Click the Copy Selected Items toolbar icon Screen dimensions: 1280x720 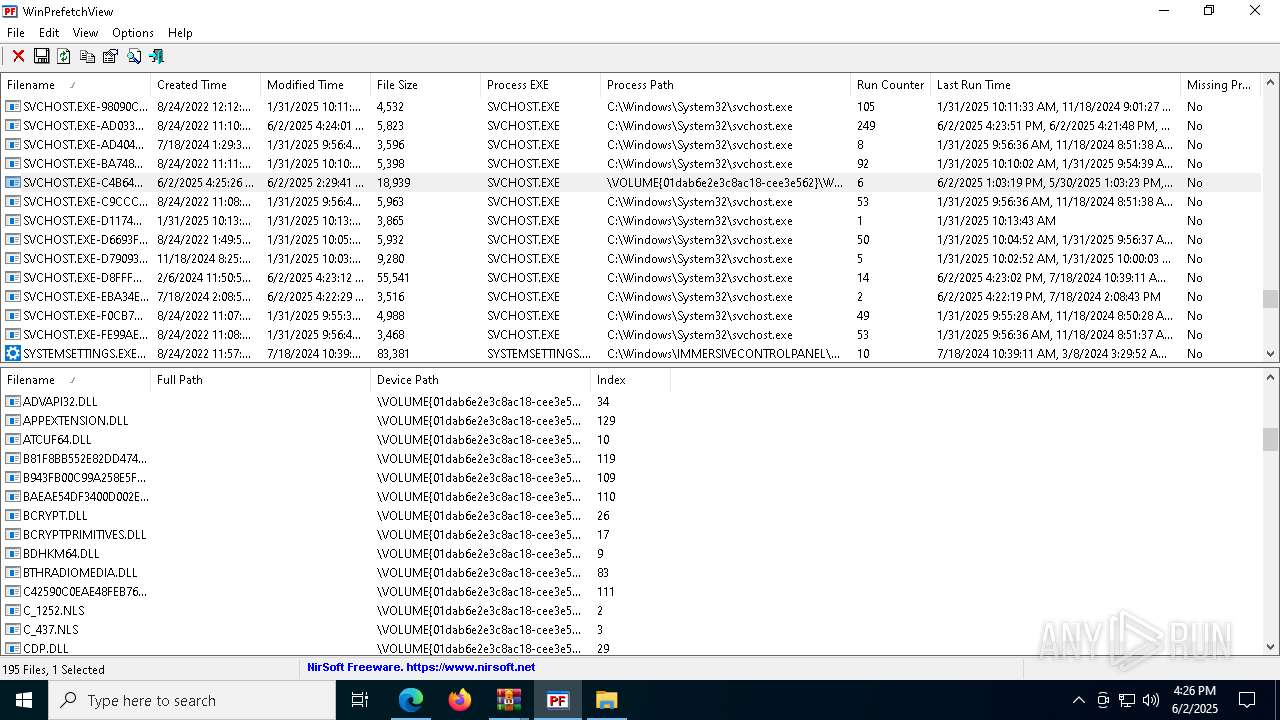(x=87, y=56)
